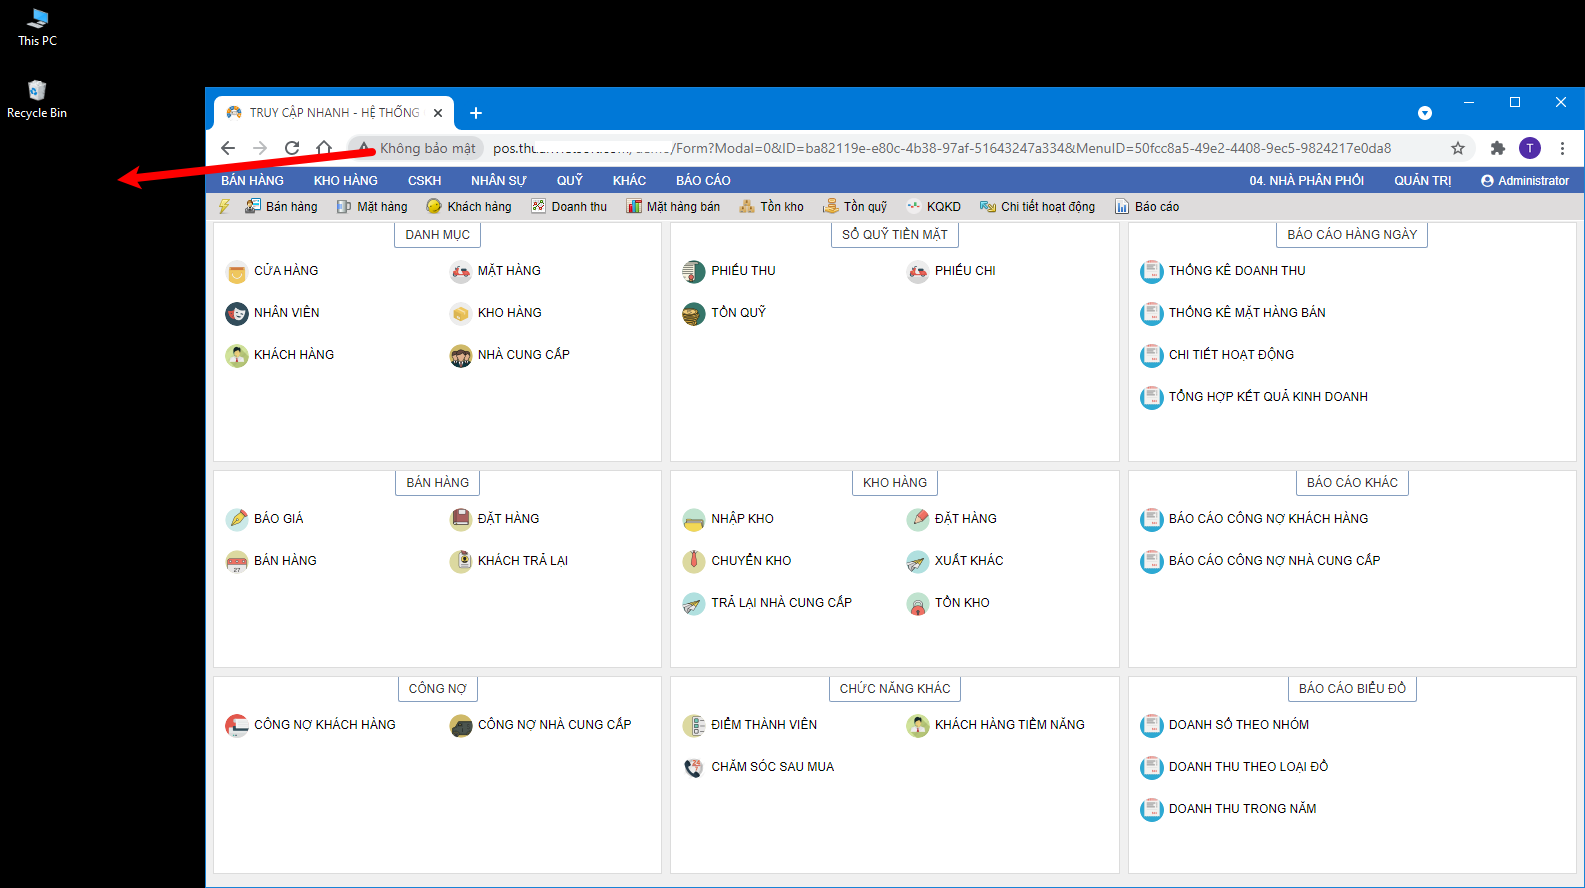Open CHI TIẾT HOẠT ĐỘNG report
Image resolution: width=1585 pixels, height=888 pixels.
pos(1231,355)
